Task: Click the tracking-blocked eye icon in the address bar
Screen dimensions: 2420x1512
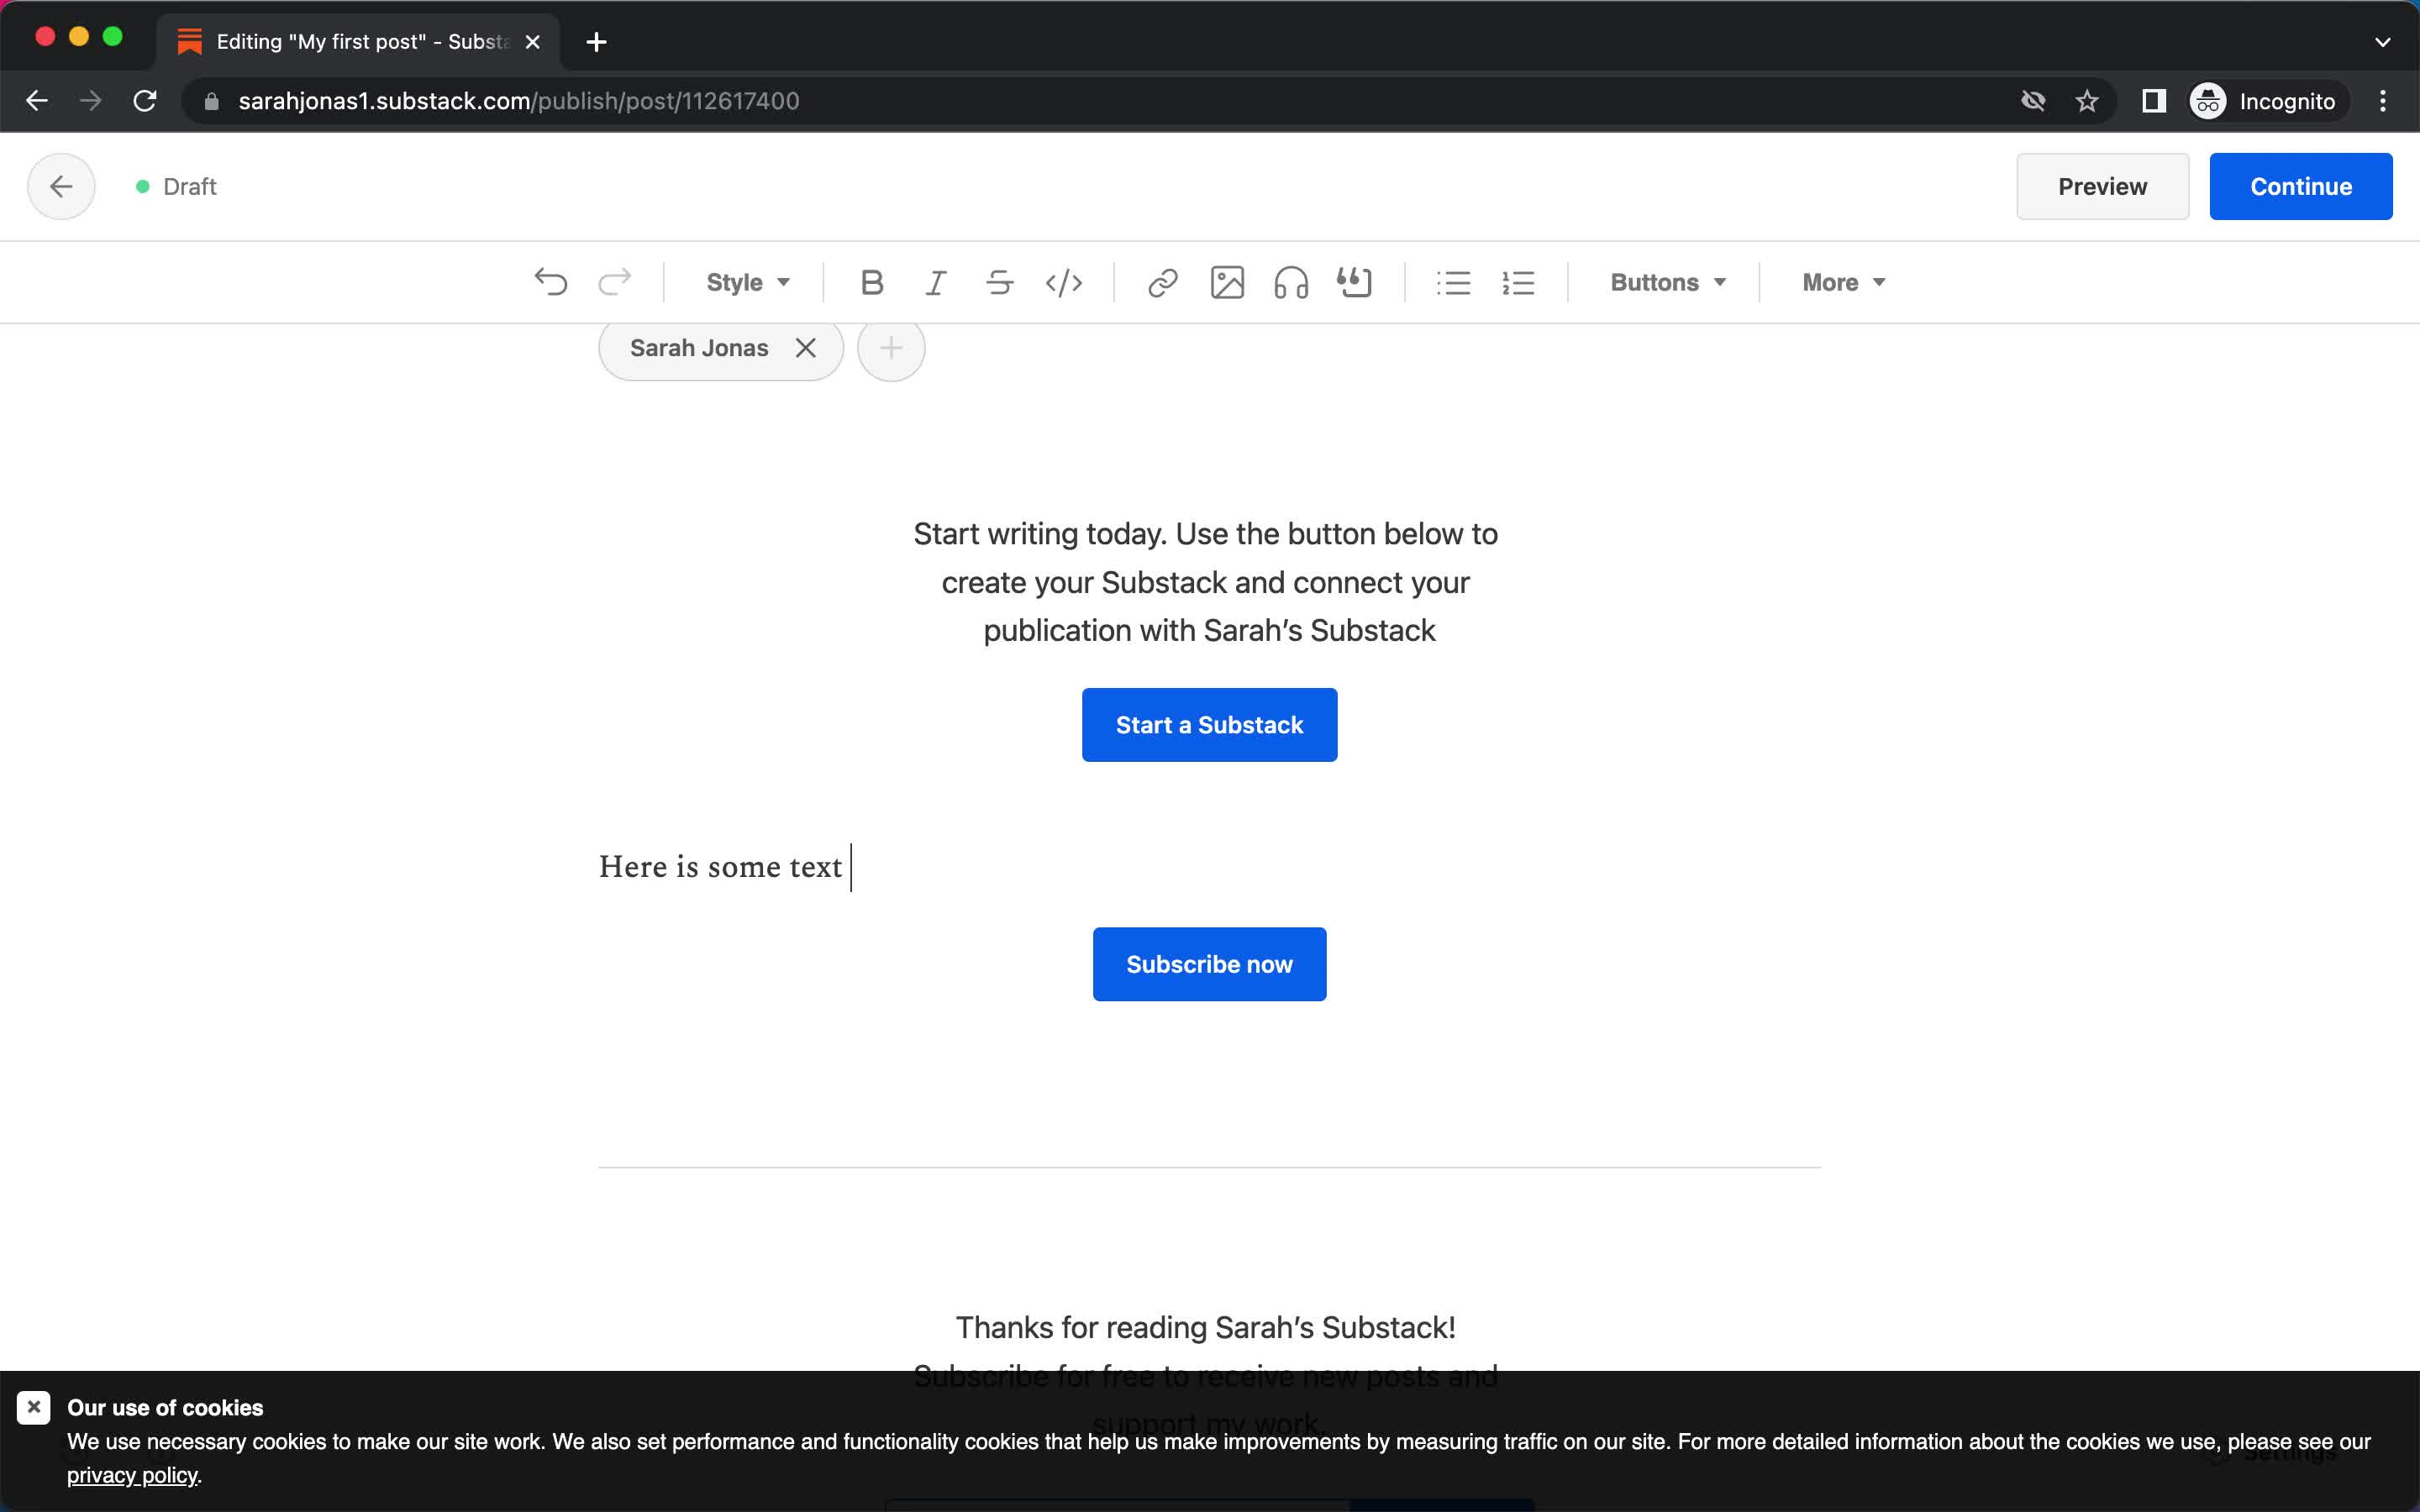Action: (x=2033, y=101)
